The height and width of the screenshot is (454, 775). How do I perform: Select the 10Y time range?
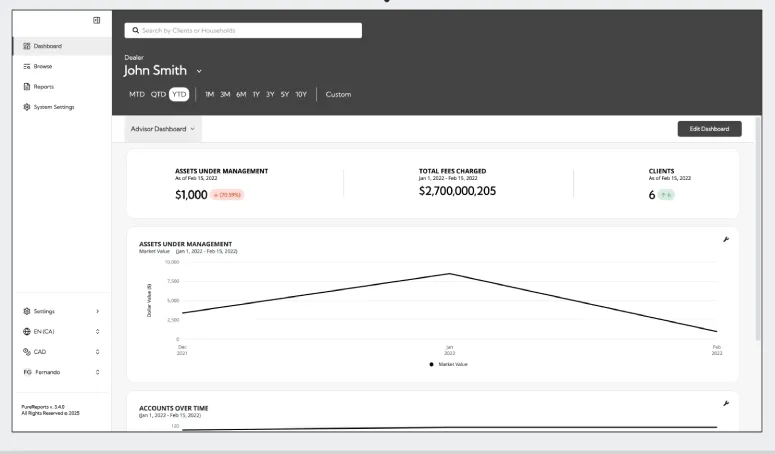click(301, 94)
